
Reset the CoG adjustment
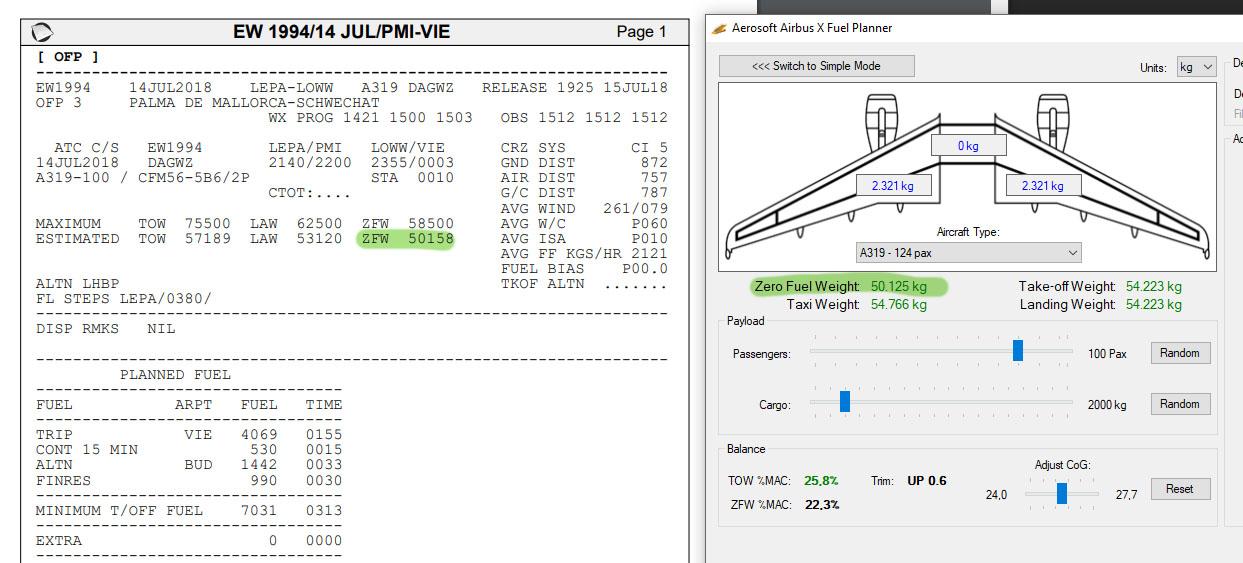[x=1179, y=489]
